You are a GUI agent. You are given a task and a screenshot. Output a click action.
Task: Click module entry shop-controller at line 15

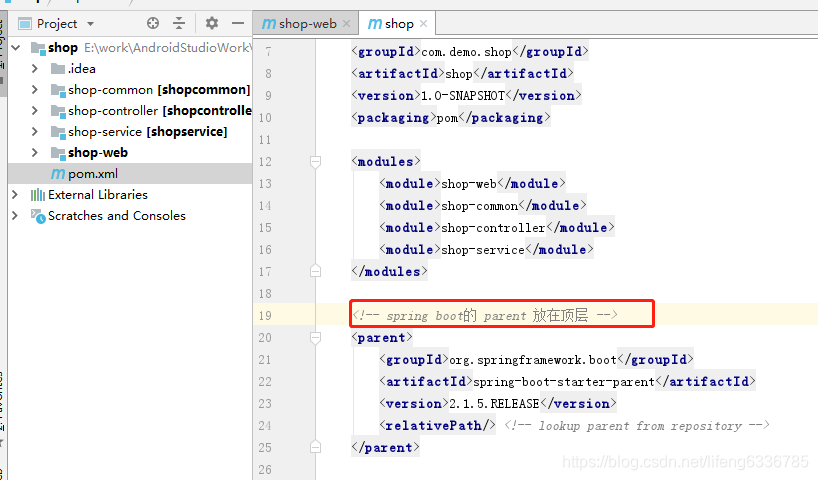494,228
